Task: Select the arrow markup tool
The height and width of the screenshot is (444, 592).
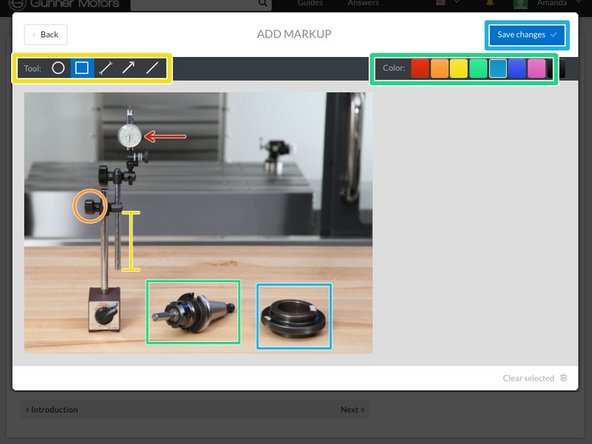Action: tap(128, 68)
